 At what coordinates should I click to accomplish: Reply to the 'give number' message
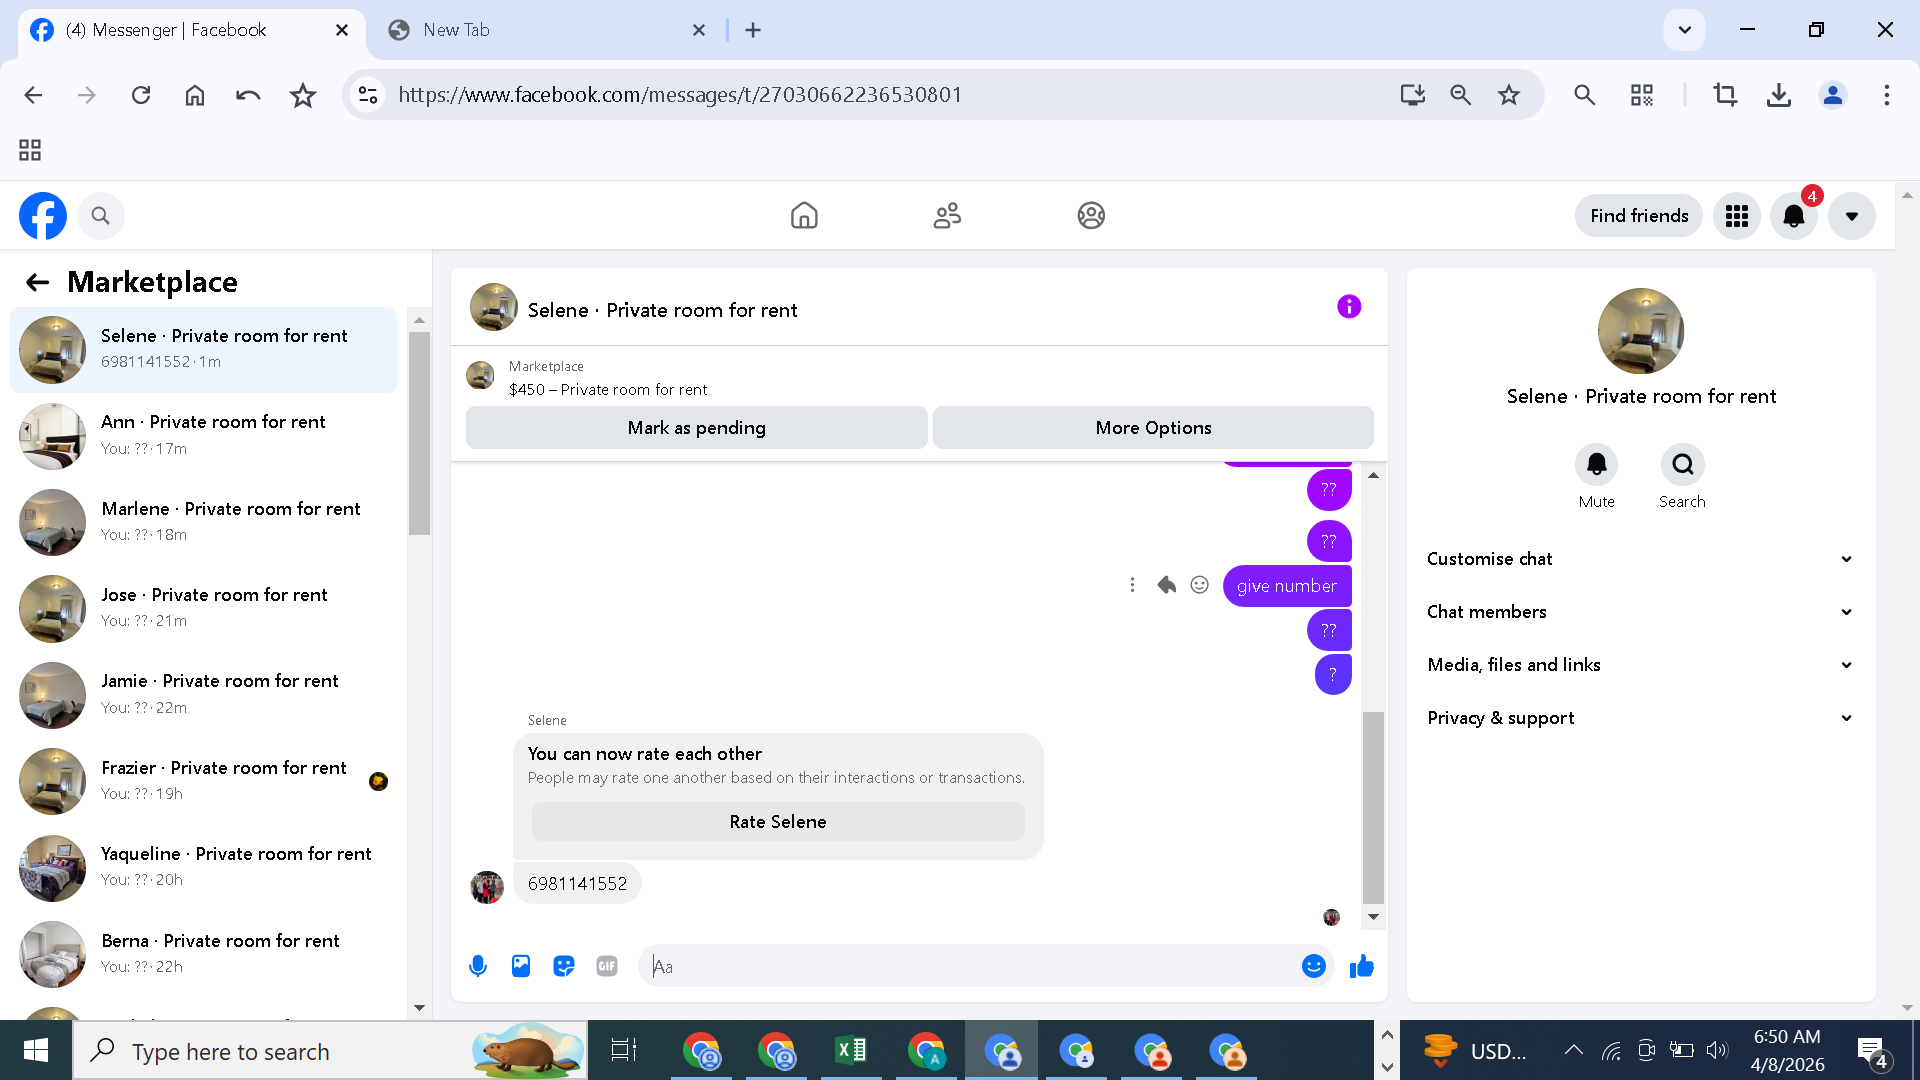pos(1166,585)
